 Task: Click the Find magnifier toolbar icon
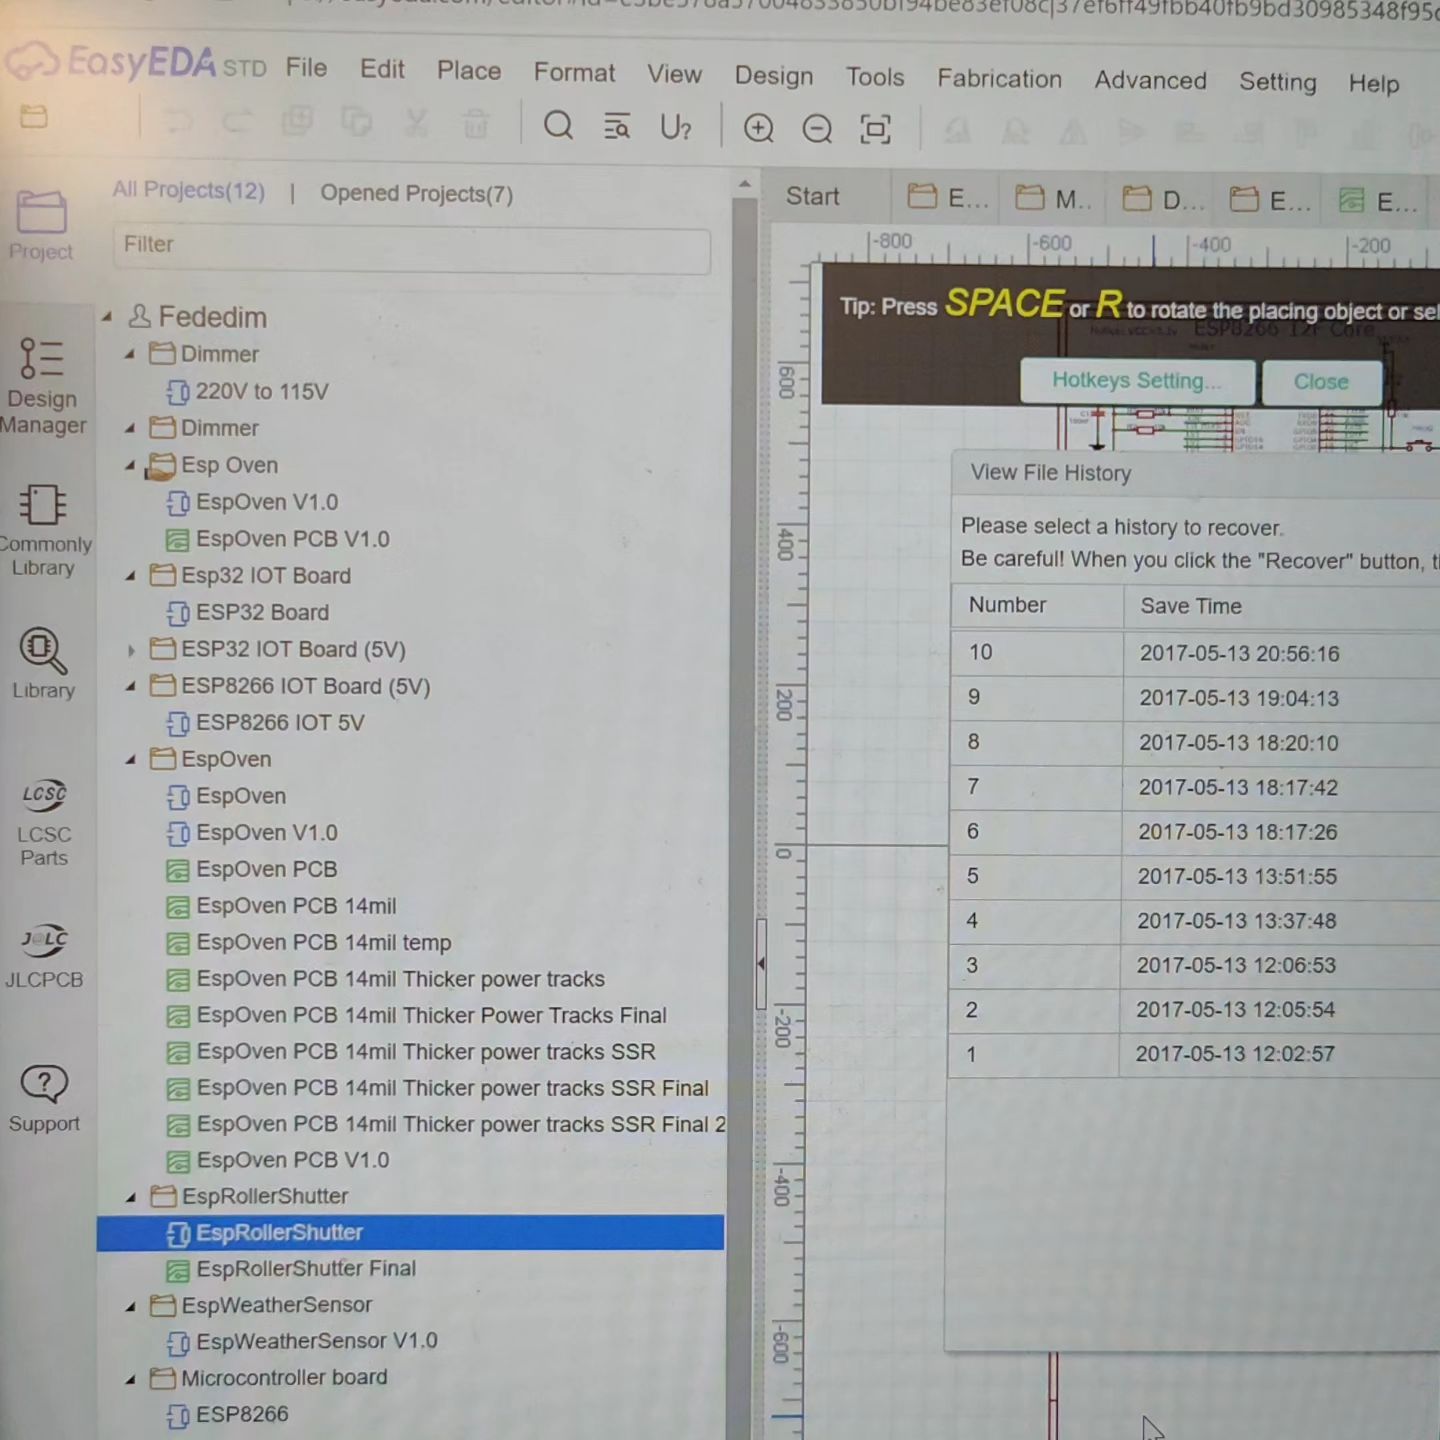[558, 126]
